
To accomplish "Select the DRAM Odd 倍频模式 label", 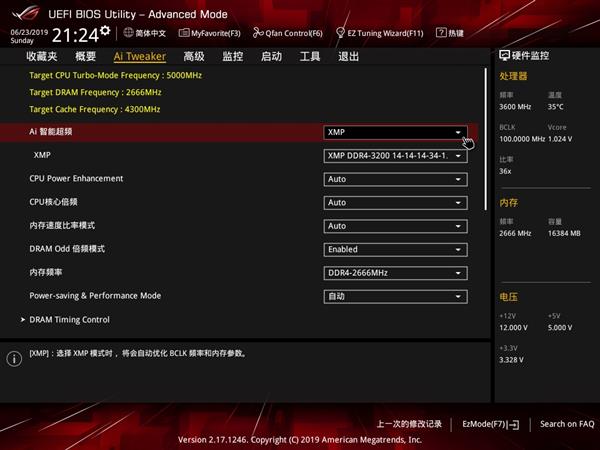I will [x=67, y=249].
